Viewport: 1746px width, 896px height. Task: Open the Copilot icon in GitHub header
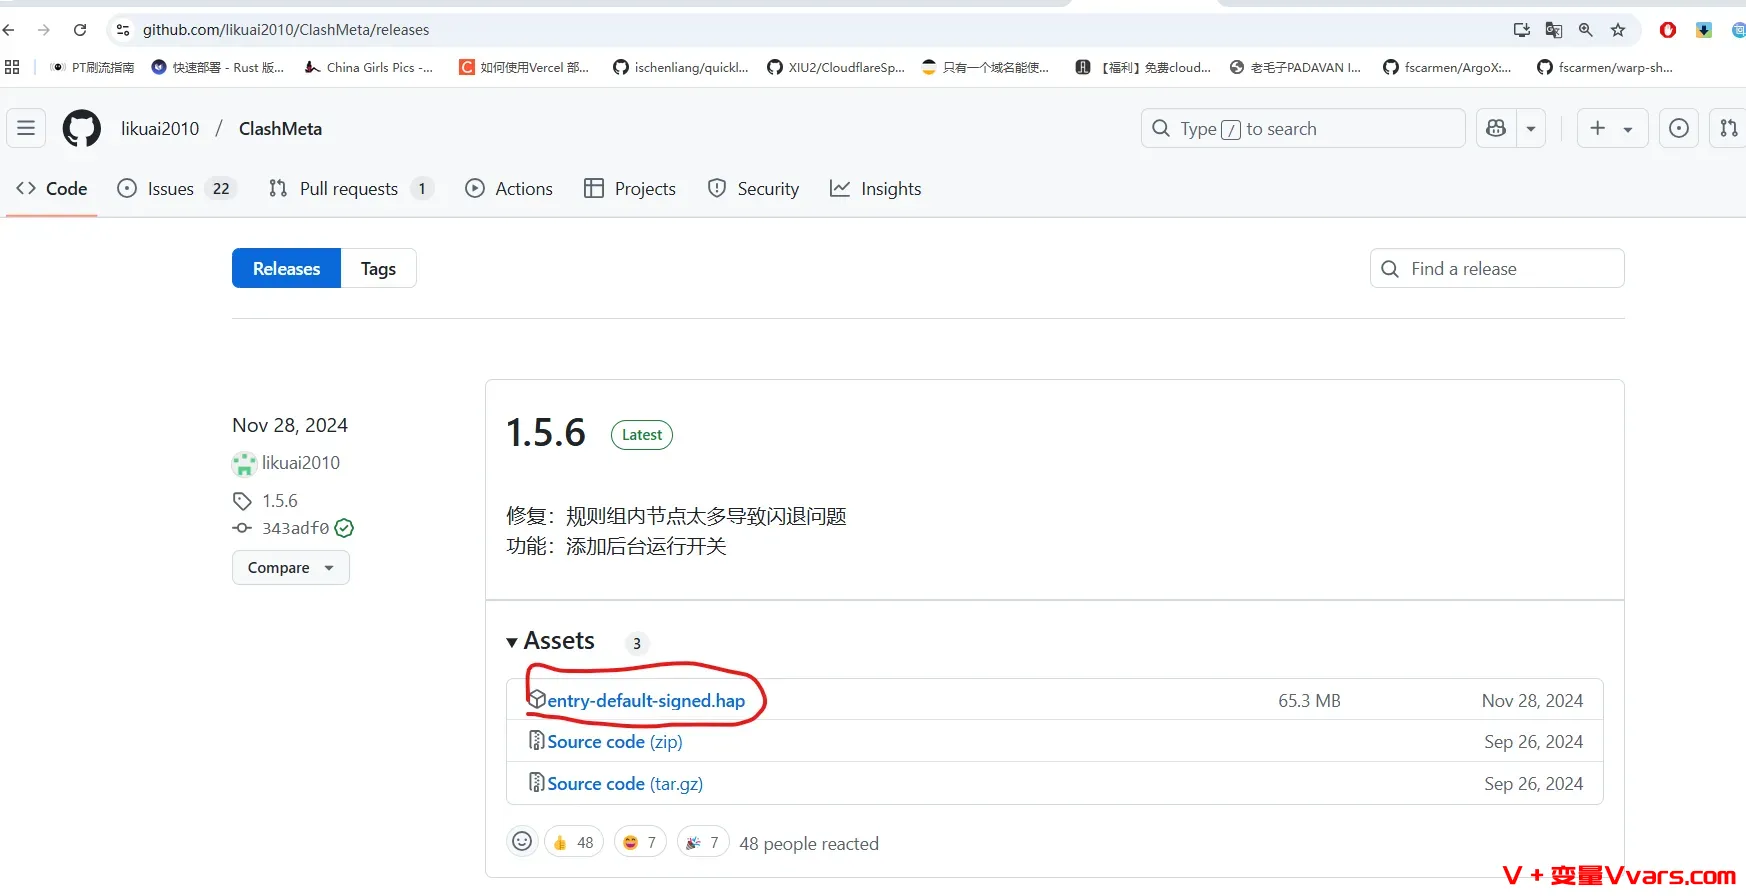[x=1496, y=128]
